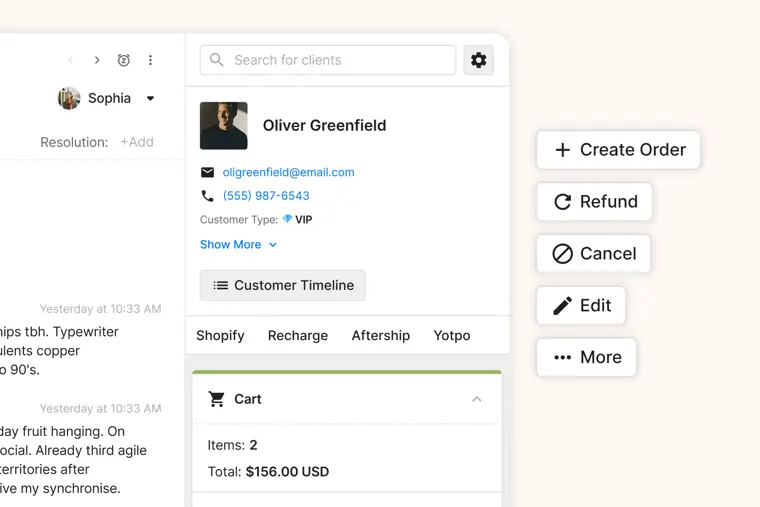Image resolution: width=760 pixels, height=507 pixels.
Task: Expand Show More customer details
Action: 238,244
